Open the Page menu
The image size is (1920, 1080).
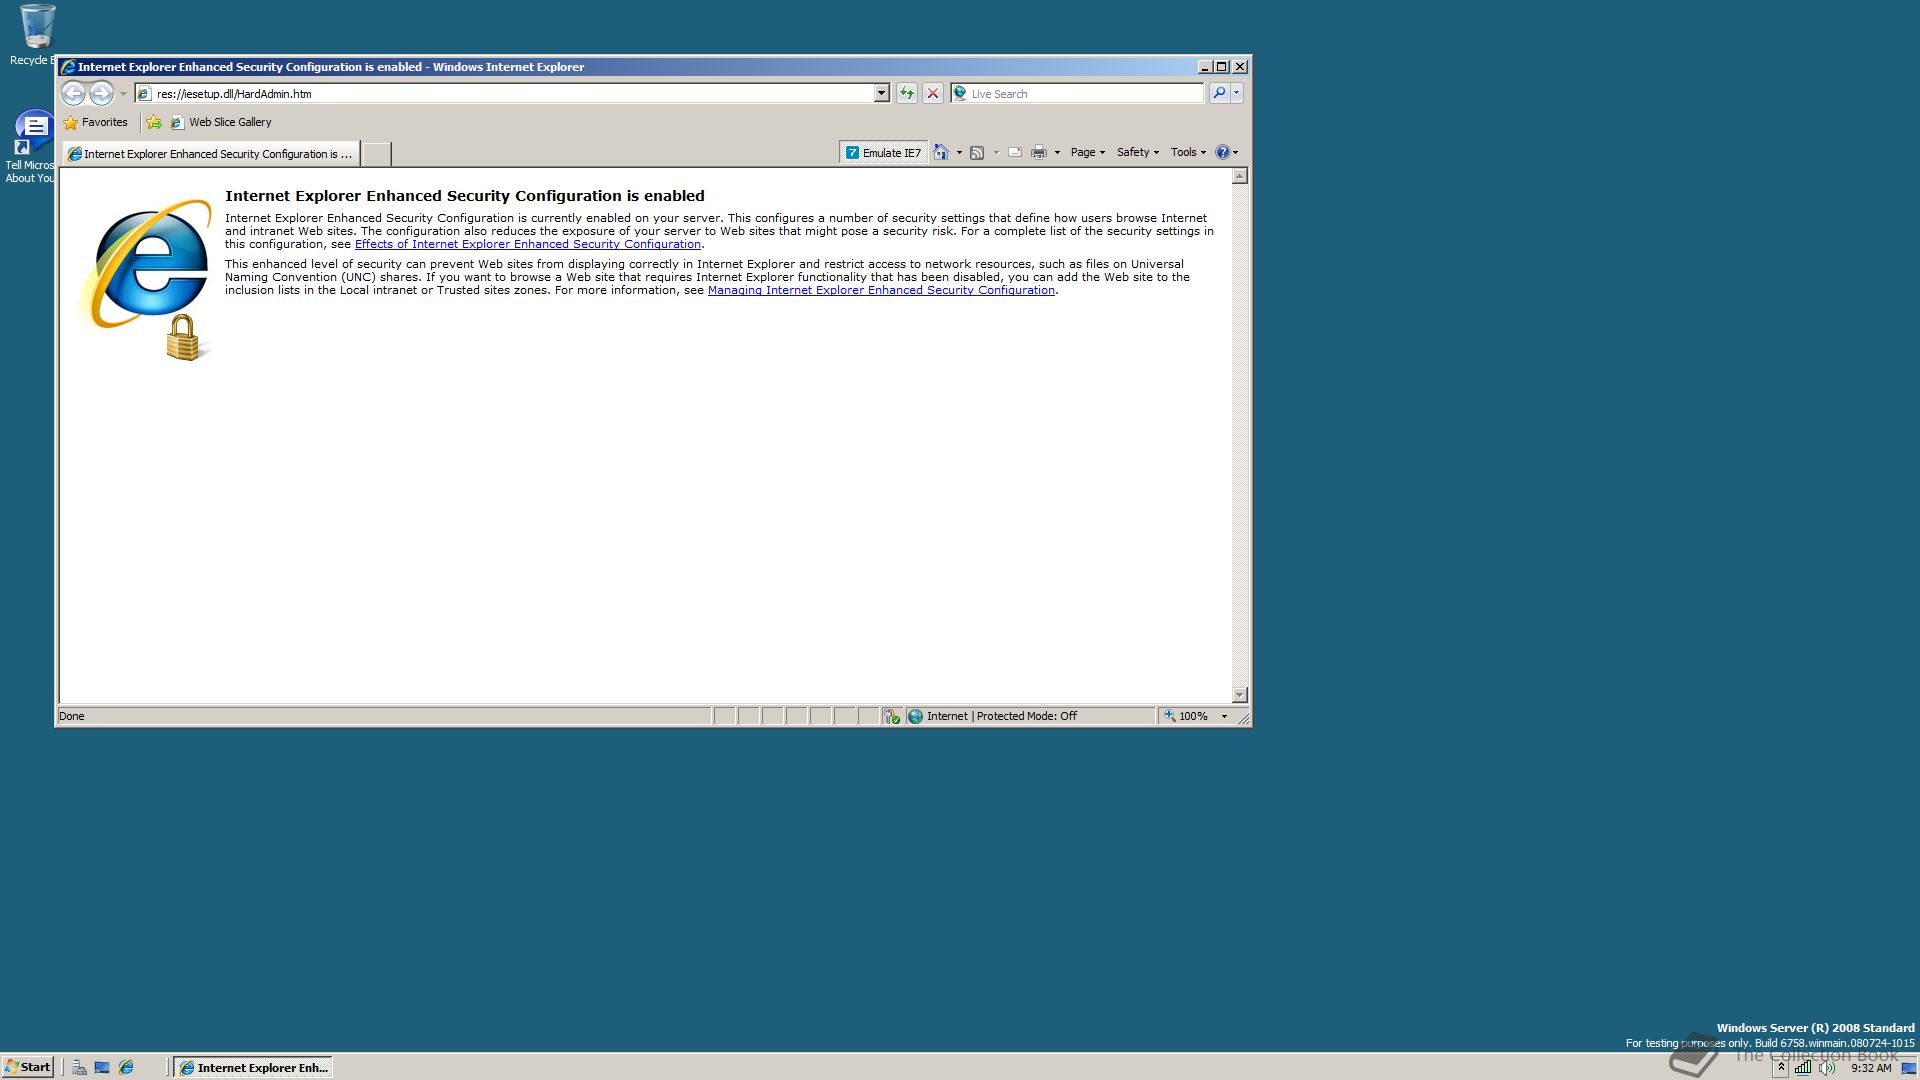pyautogui.click(x=1087, y=152)
